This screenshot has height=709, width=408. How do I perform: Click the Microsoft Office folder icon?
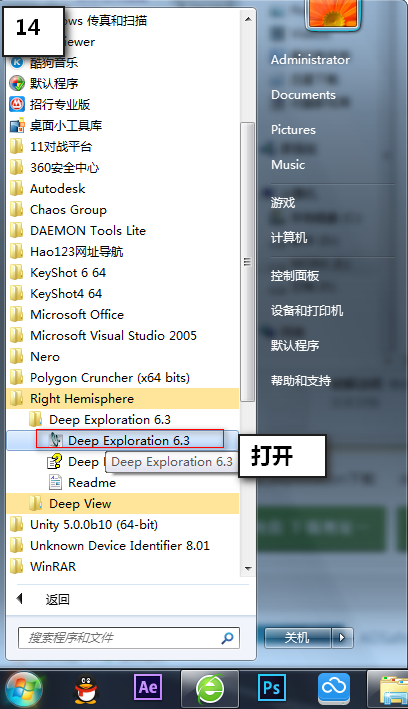click(x=17, y=314)
